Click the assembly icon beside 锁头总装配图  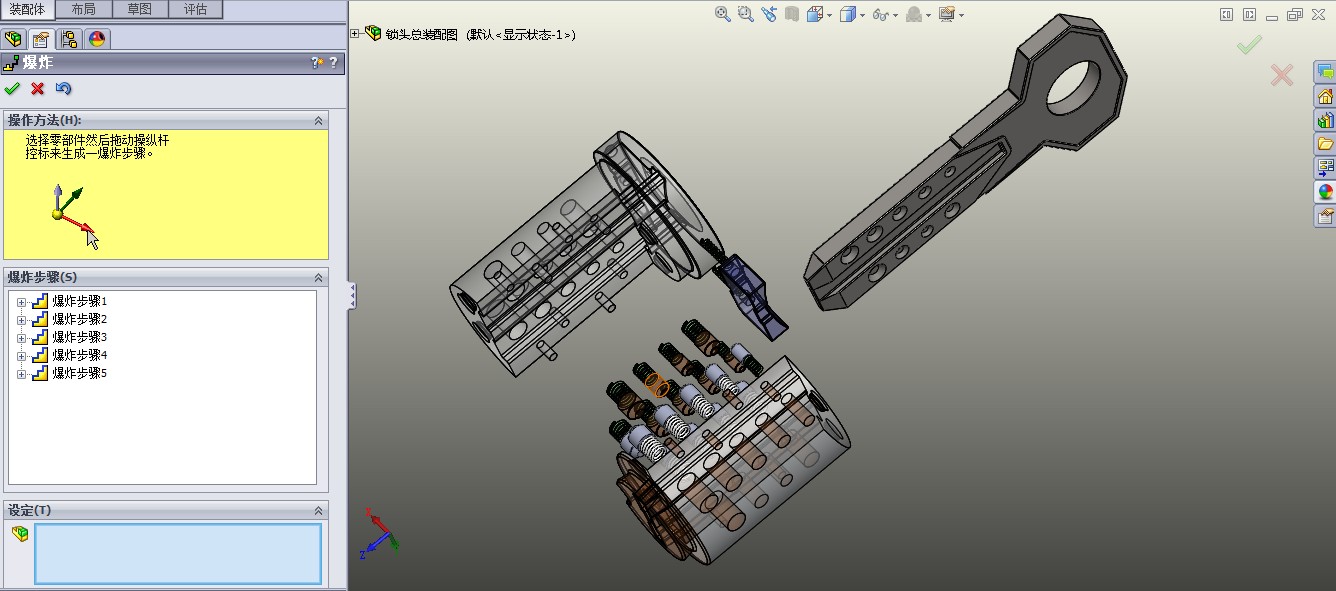[x=373, y=33]
